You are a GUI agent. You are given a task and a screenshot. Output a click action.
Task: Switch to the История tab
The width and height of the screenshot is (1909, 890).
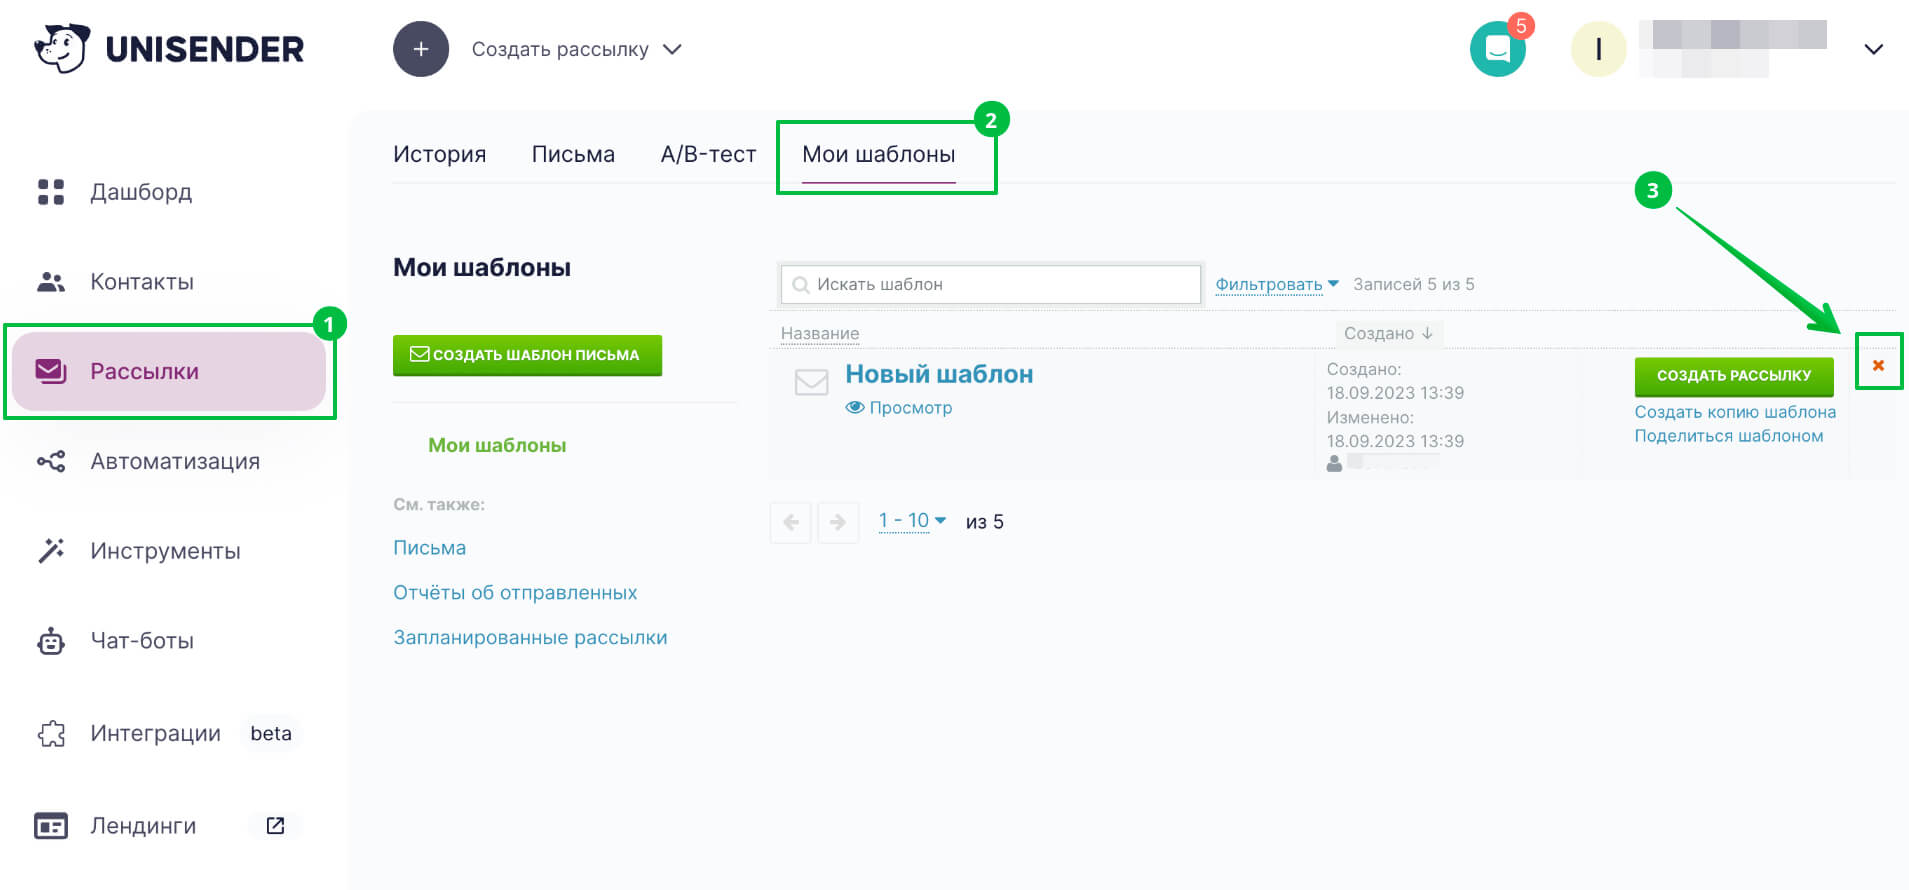pyautogui.click(x=439, y=154)
